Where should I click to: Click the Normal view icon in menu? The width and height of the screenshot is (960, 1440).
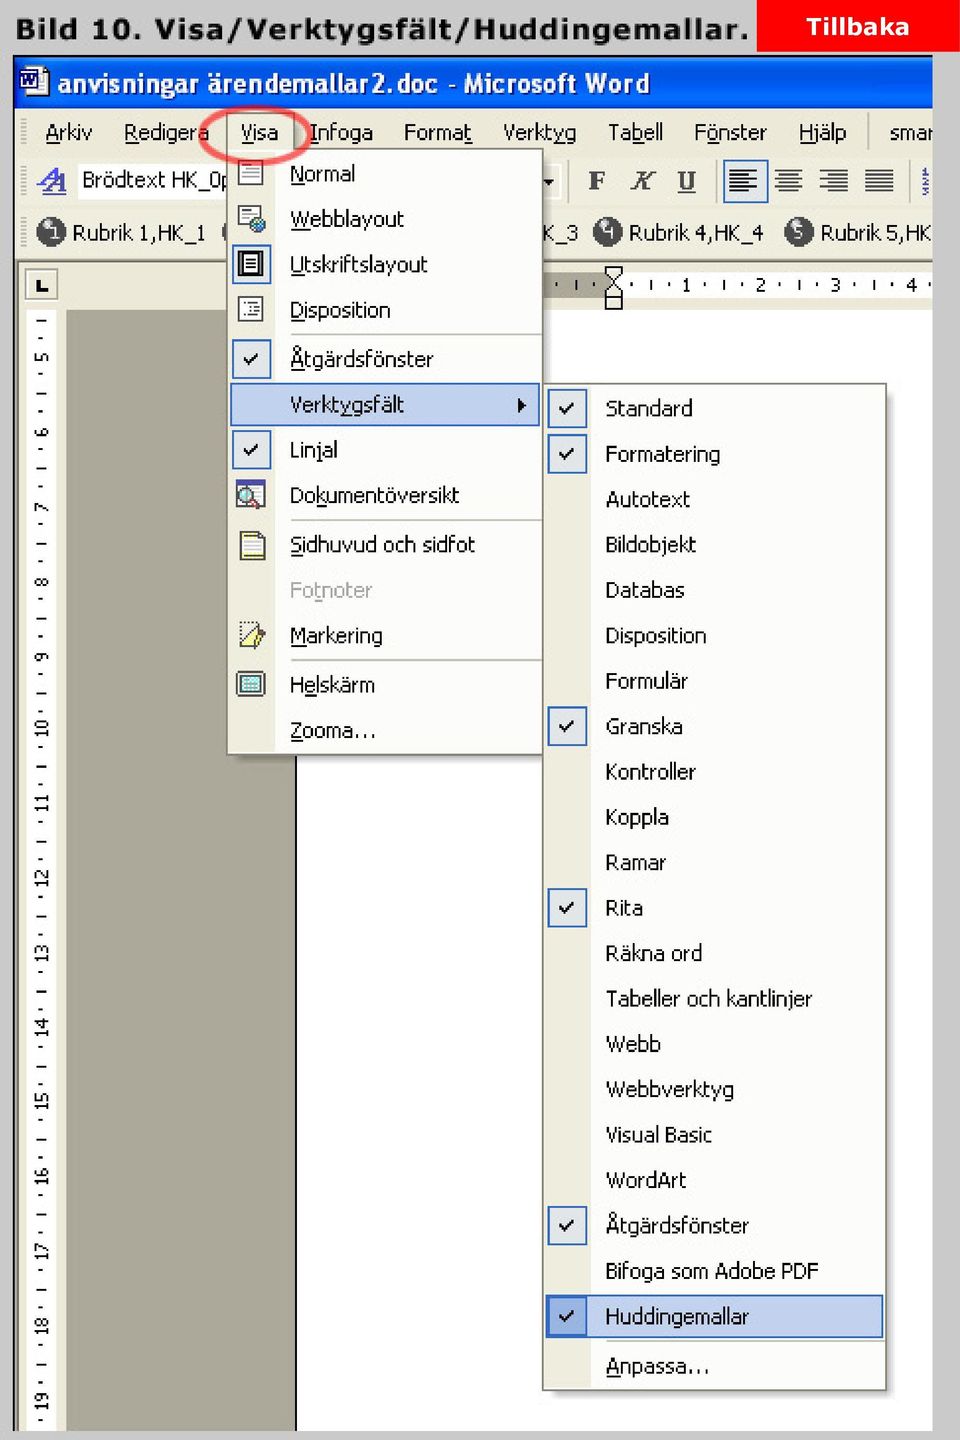pos(251,174)
